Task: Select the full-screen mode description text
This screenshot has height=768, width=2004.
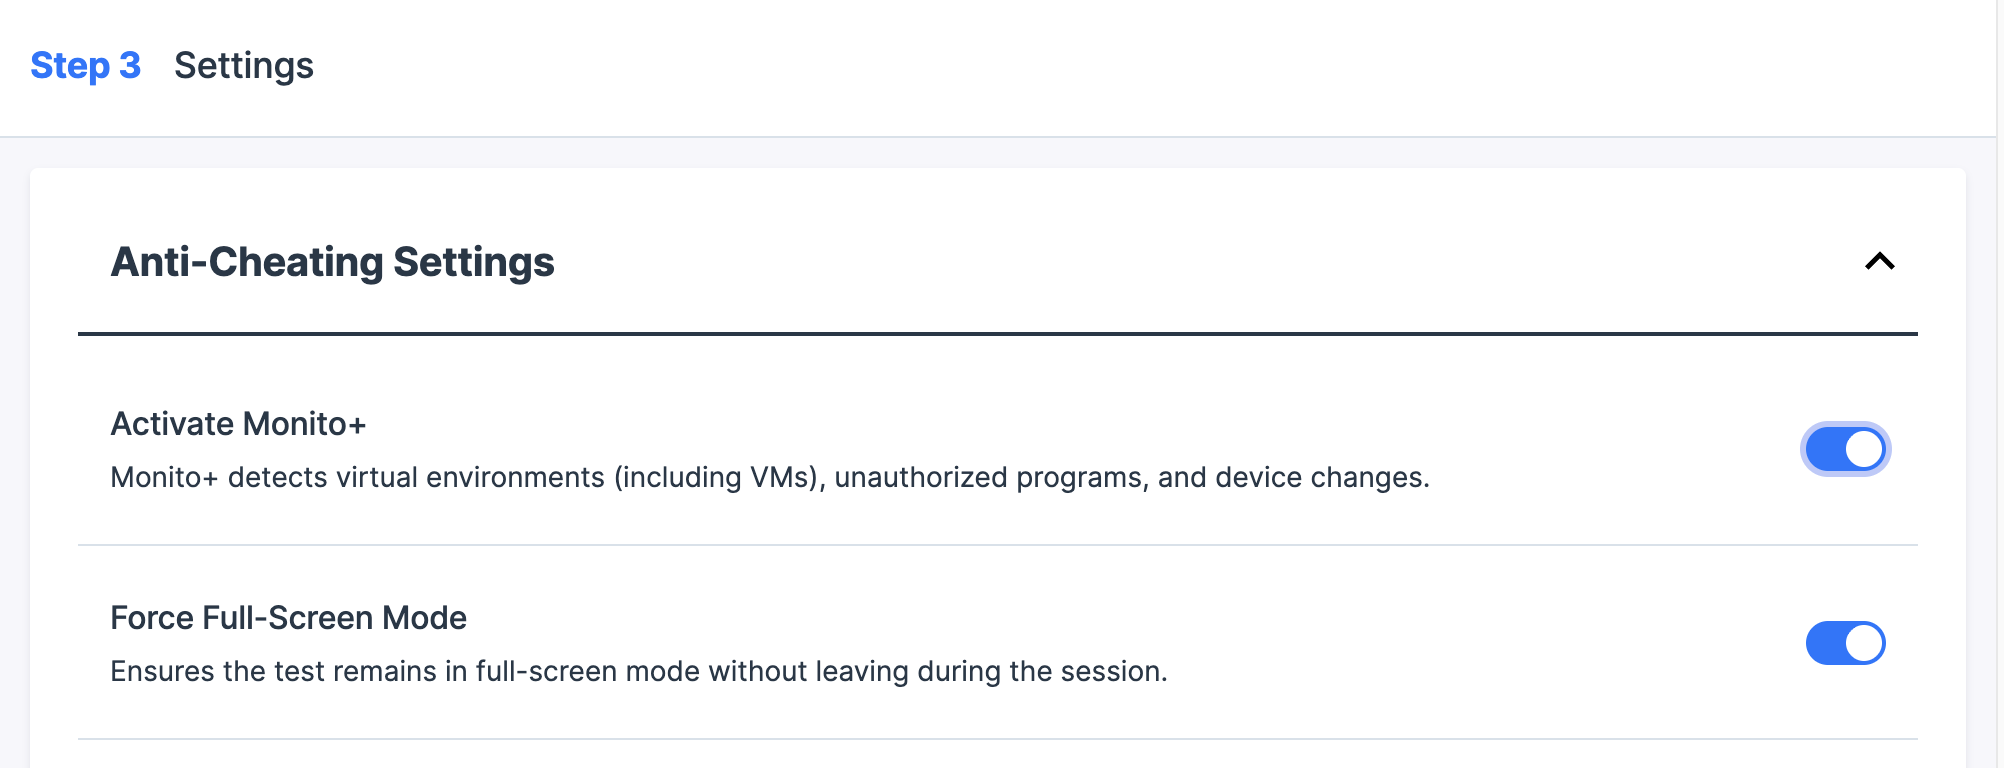Action: coord(639,671)
